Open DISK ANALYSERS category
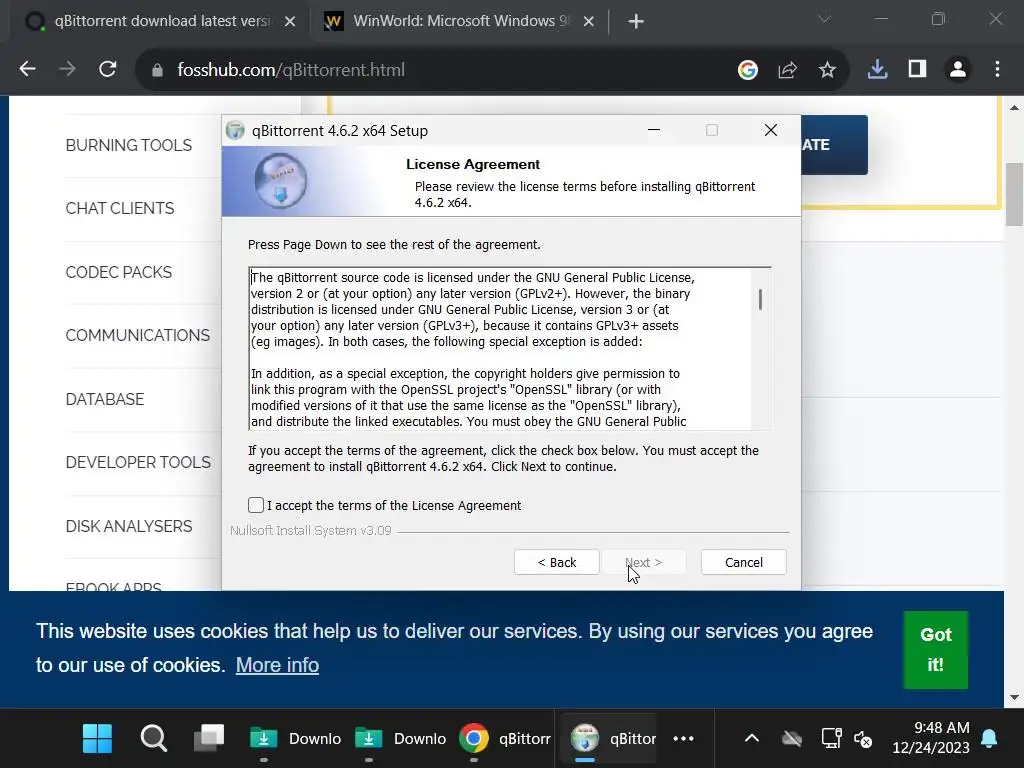The height and width of the screenshot is (768, 1024). click(129, 526)
